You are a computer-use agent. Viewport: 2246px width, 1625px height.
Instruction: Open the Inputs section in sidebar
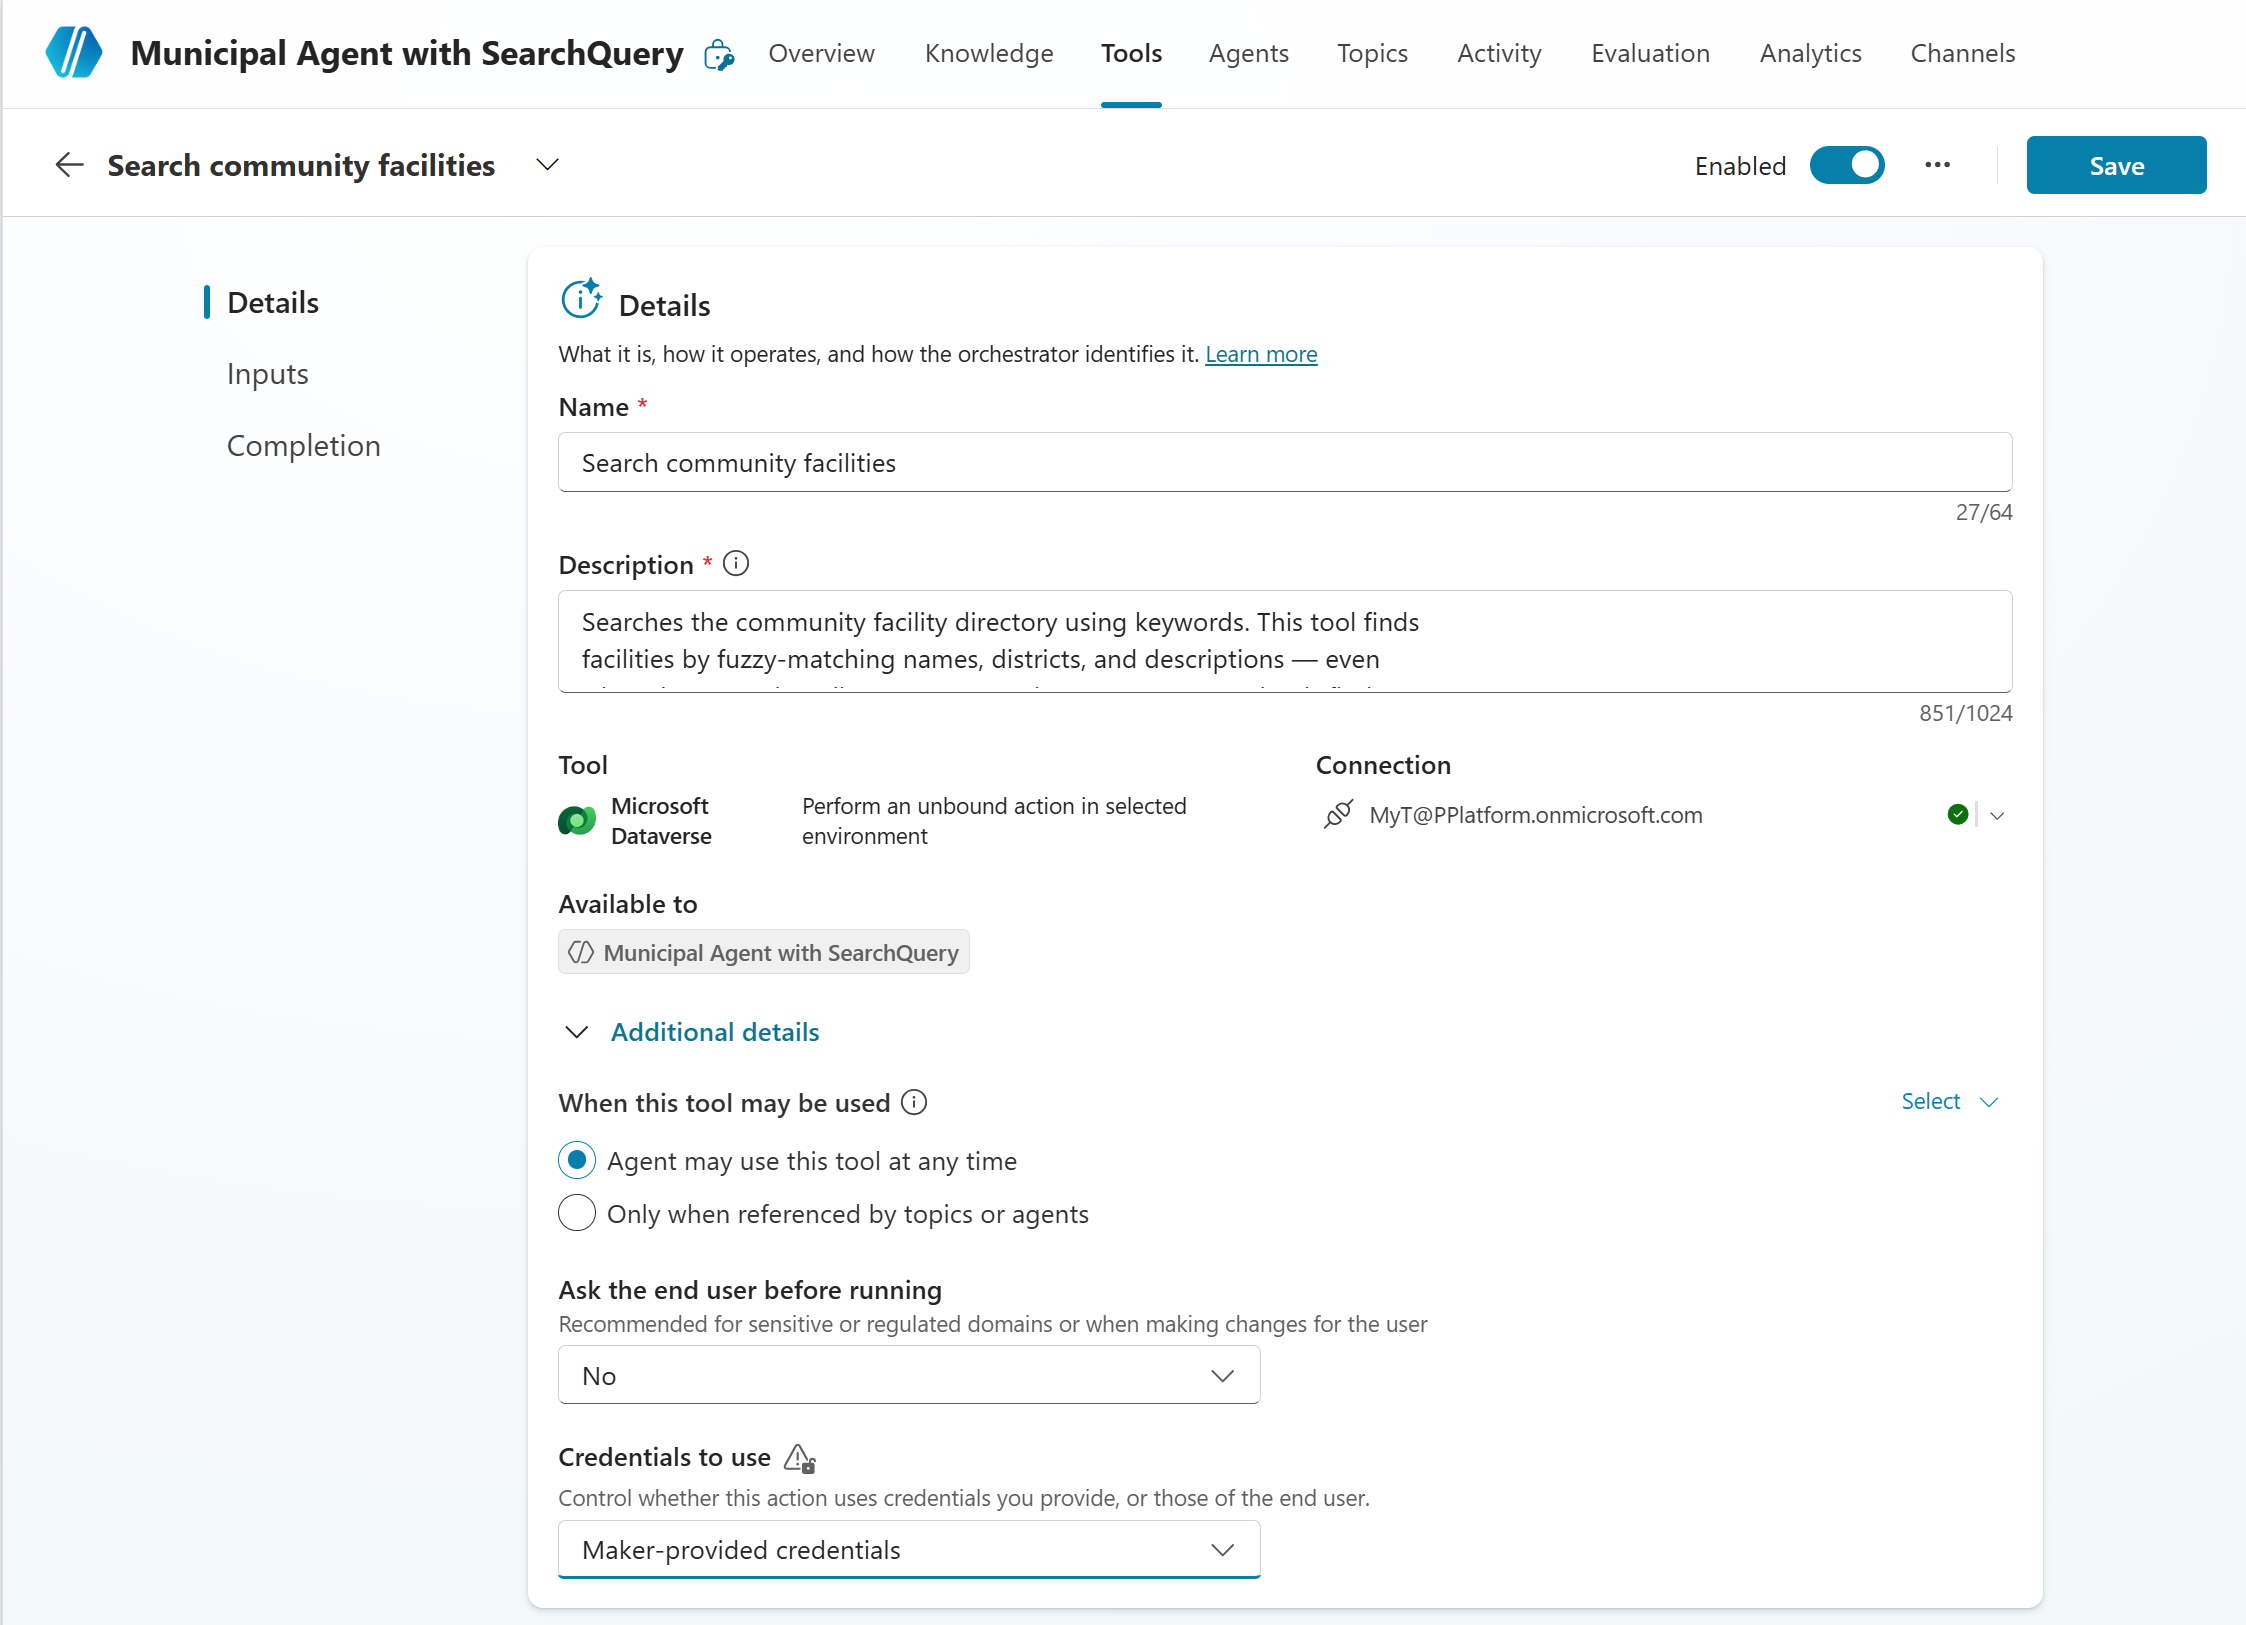point(267,374)
